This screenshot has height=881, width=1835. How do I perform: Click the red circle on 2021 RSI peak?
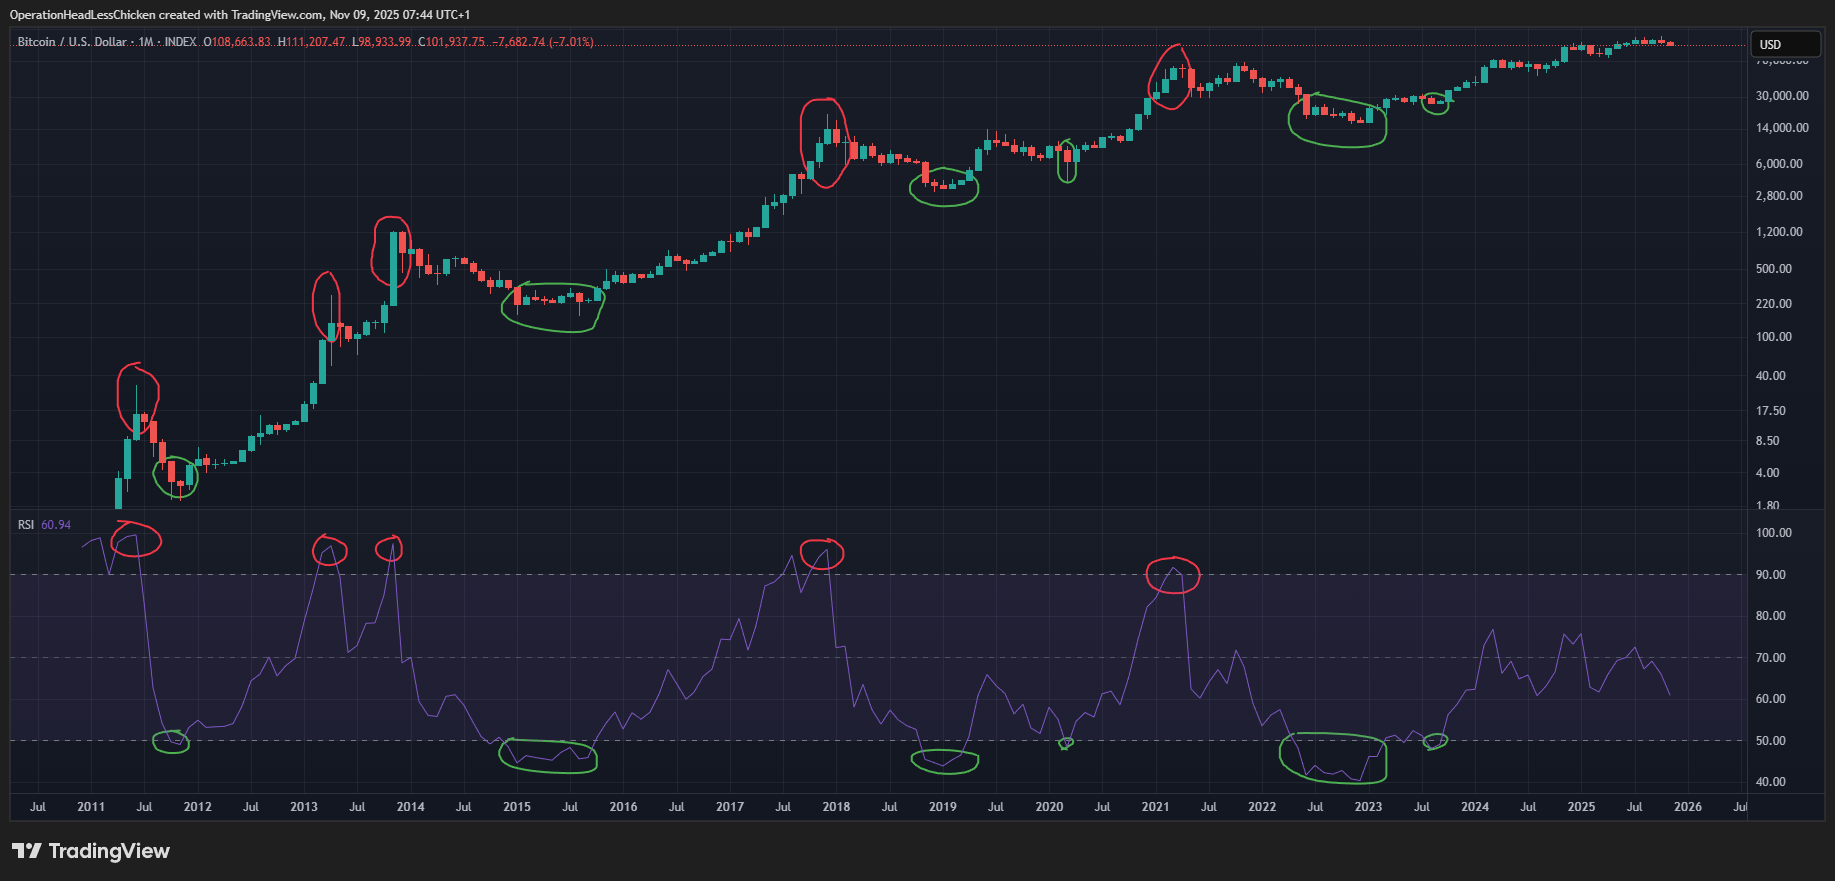tap(1172, 575)
